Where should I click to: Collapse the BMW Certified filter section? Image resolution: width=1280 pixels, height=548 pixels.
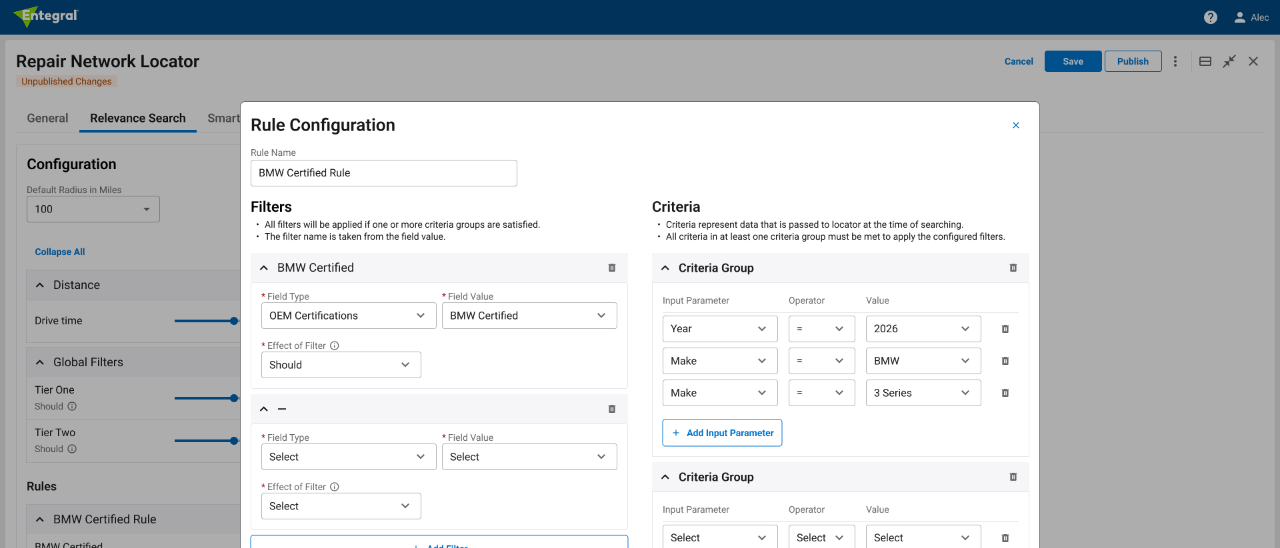[x=264, y=268]
